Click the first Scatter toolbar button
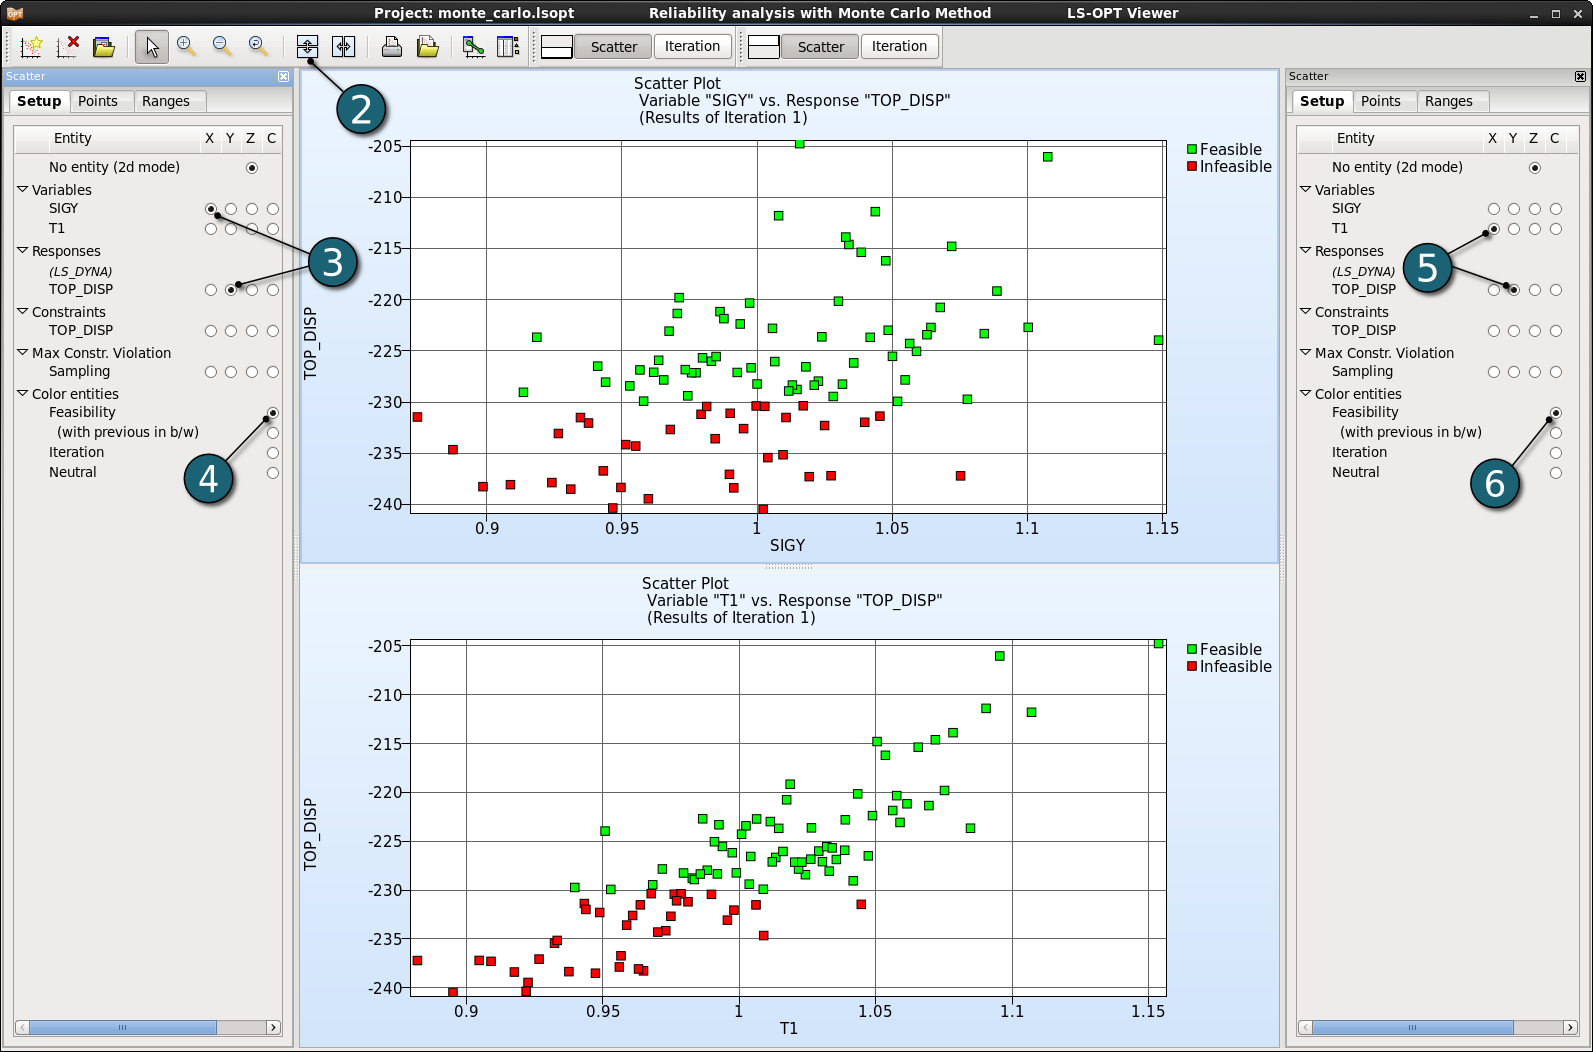The image size is (1593, 1052). click(613, 47)
